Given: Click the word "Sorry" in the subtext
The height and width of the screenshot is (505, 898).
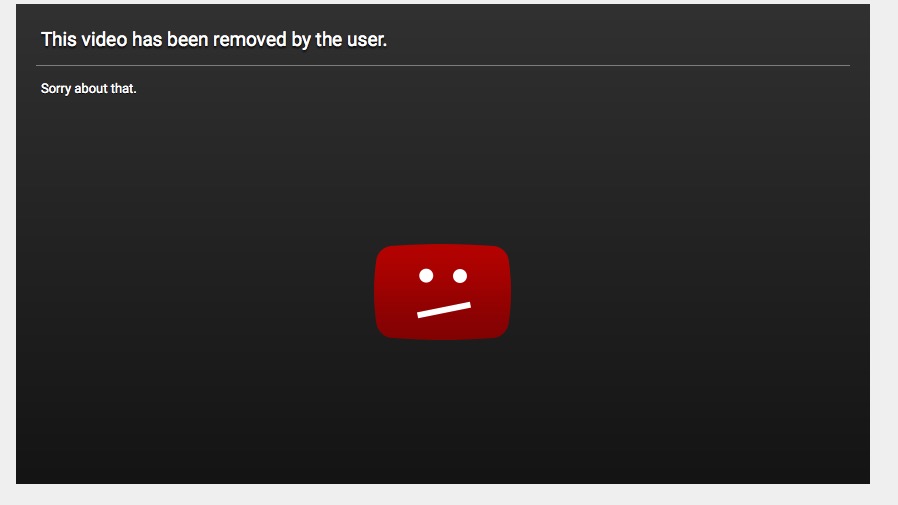Looking at the screenshot, I should coord(56,89).
